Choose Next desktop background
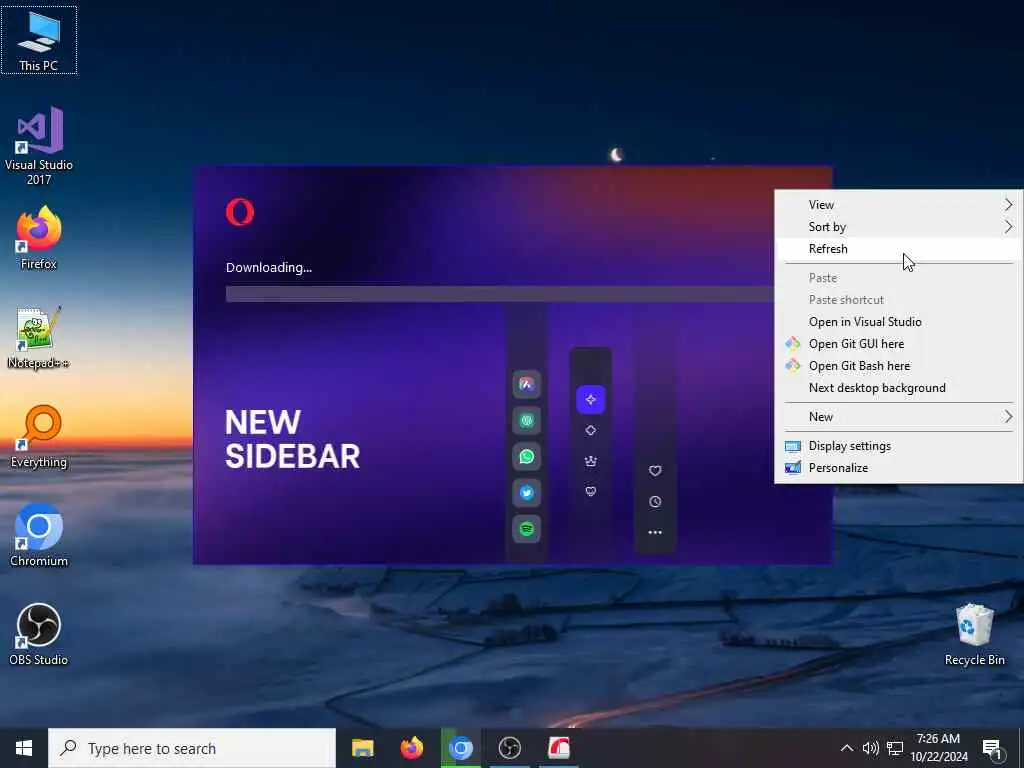Screen dimensions: 1024x768 click(x=899, y=388)
